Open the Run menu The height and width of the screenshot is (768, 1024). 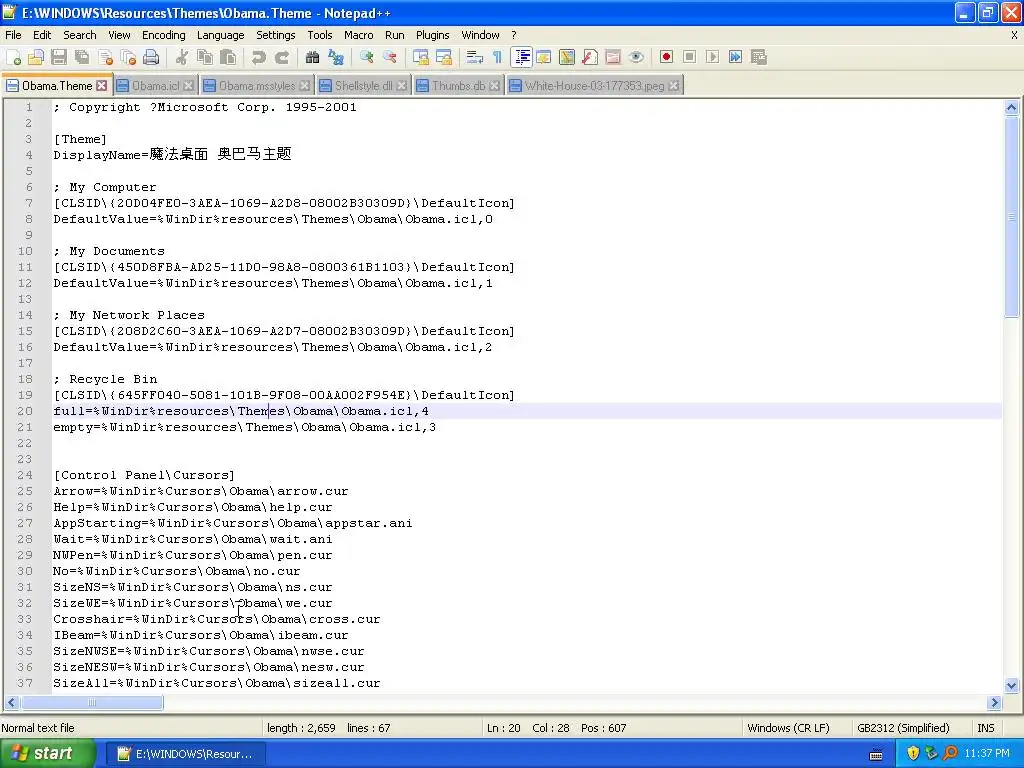tap(394, 35)
